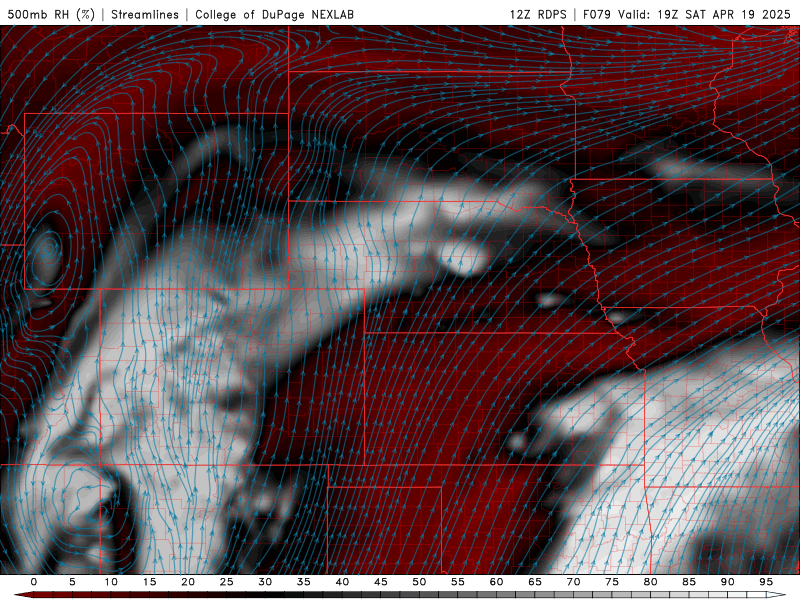The height and width of the screenshot is (600, 800).
Task: Click the colorbar label "40"
Action: 342,582
